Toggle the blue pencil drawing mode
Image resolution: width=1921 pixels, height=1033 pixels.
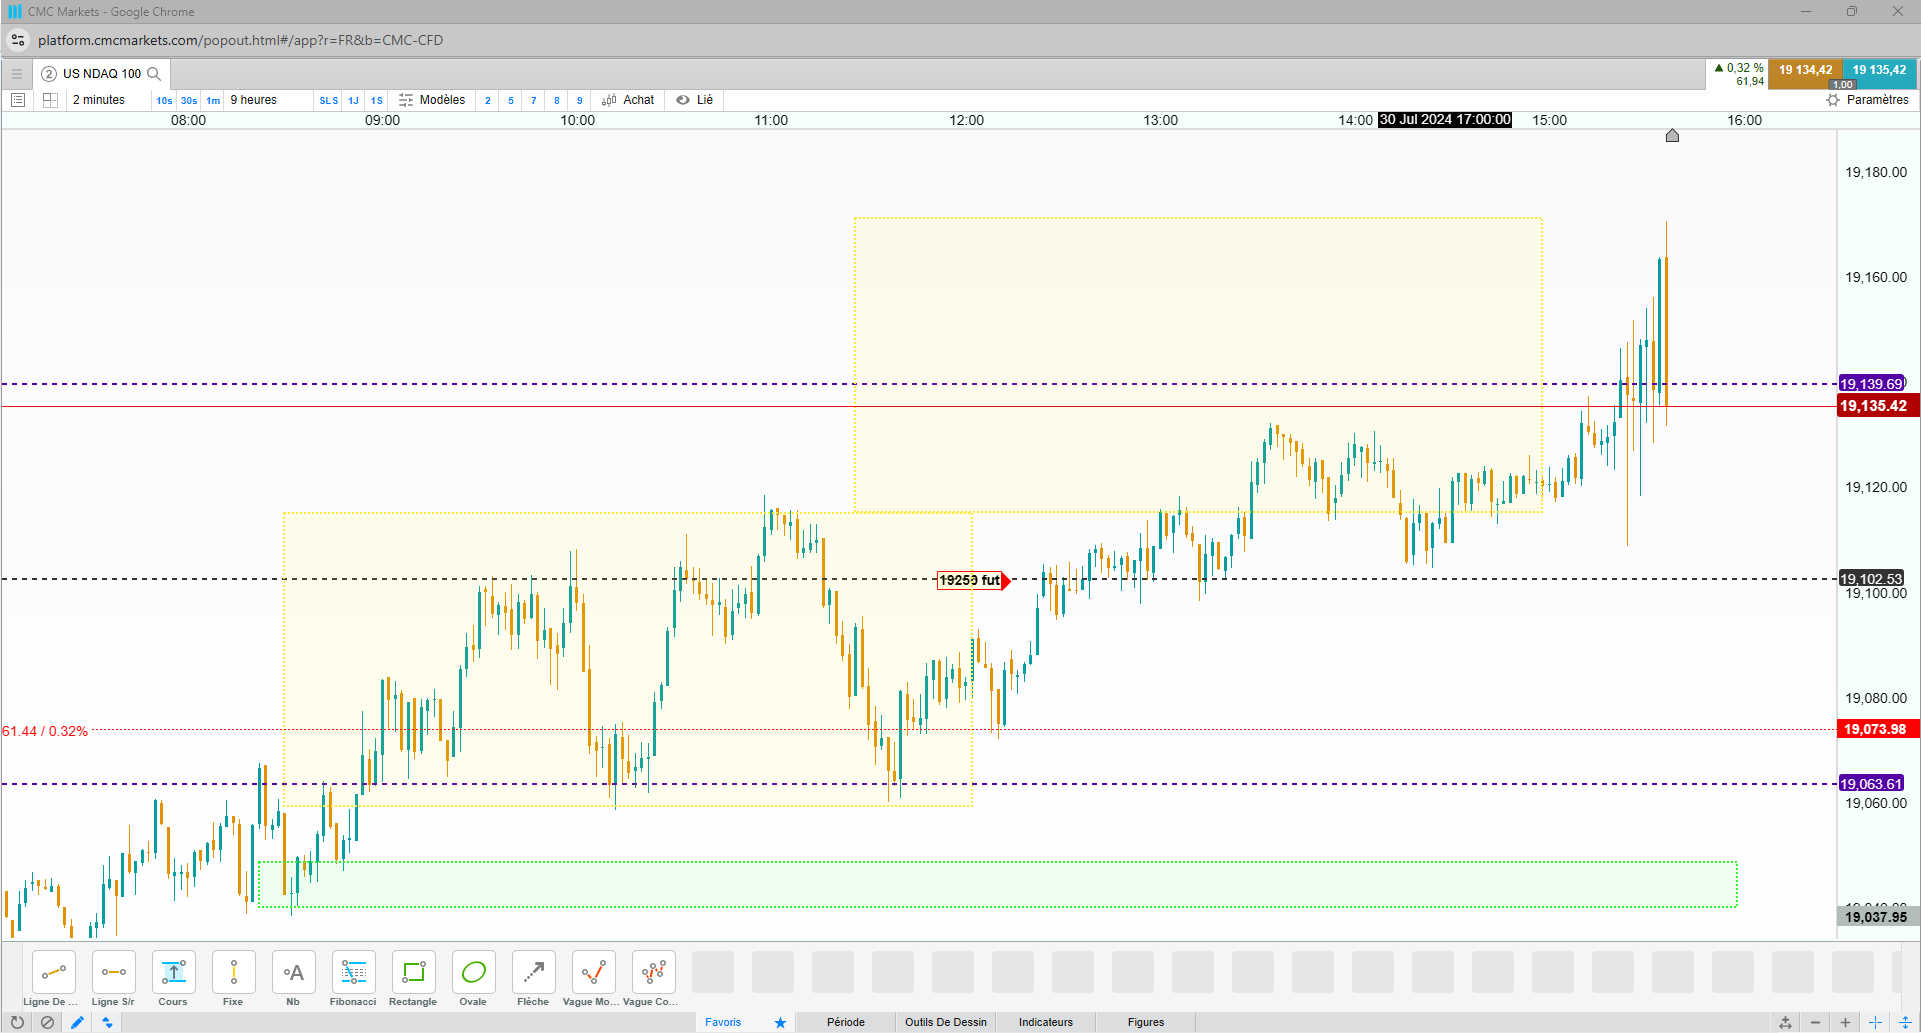[77, 1022]
